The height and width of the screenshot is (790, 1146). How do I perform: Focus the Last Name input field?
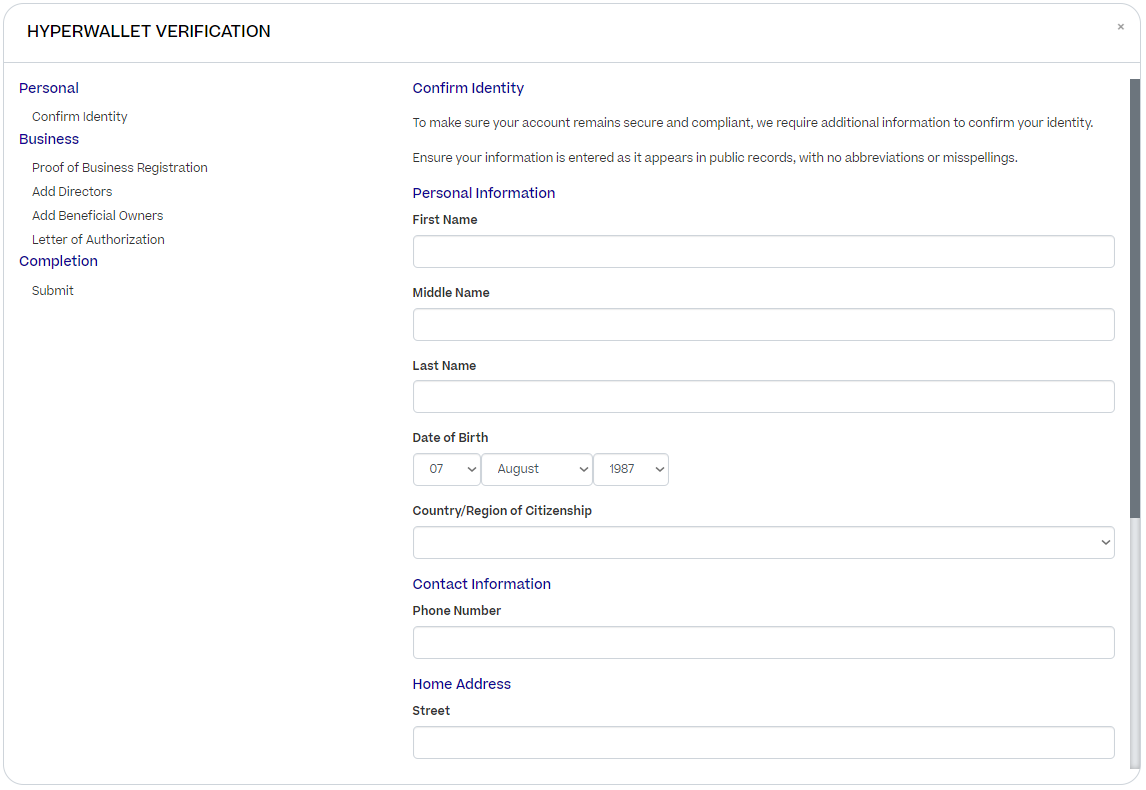coord(763,397)
